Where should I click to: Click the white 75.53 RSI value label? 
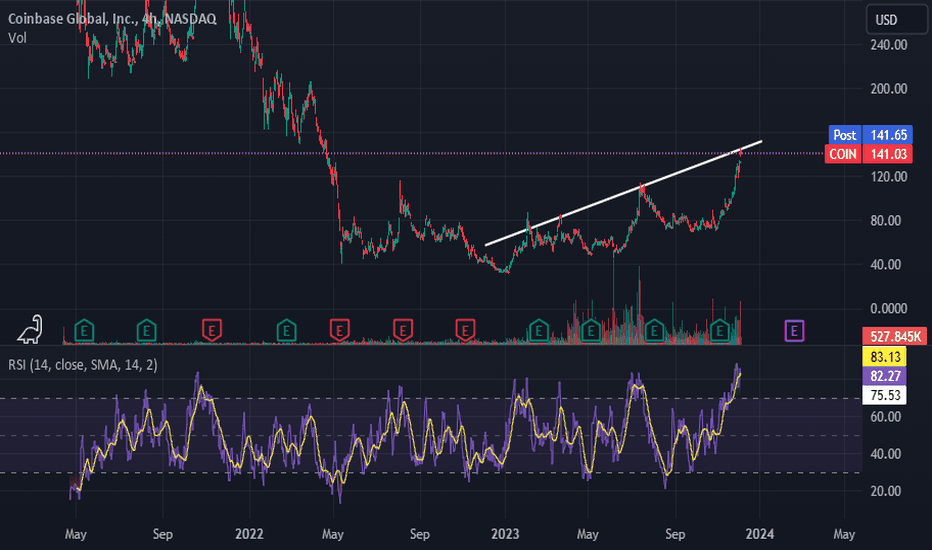[x=884, y=395]
